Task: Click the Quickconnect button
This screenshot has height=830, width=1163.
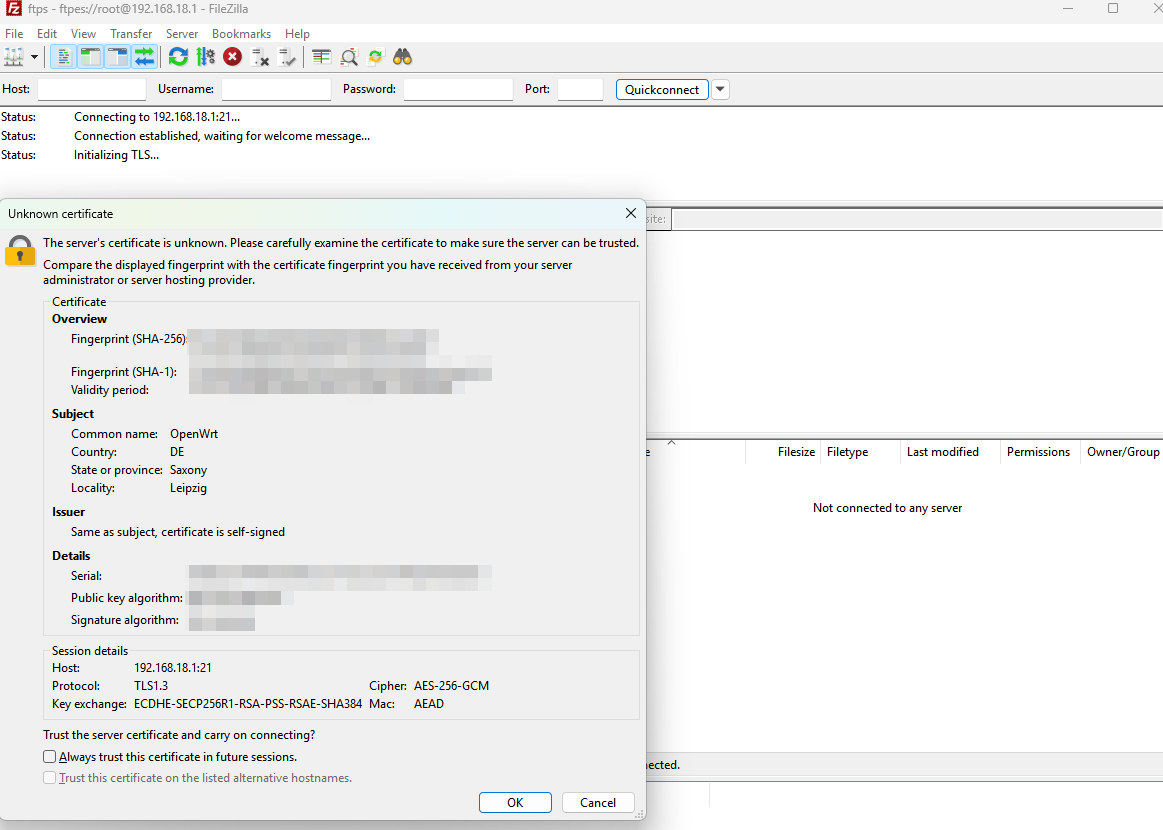Action: tap(662, 90)
